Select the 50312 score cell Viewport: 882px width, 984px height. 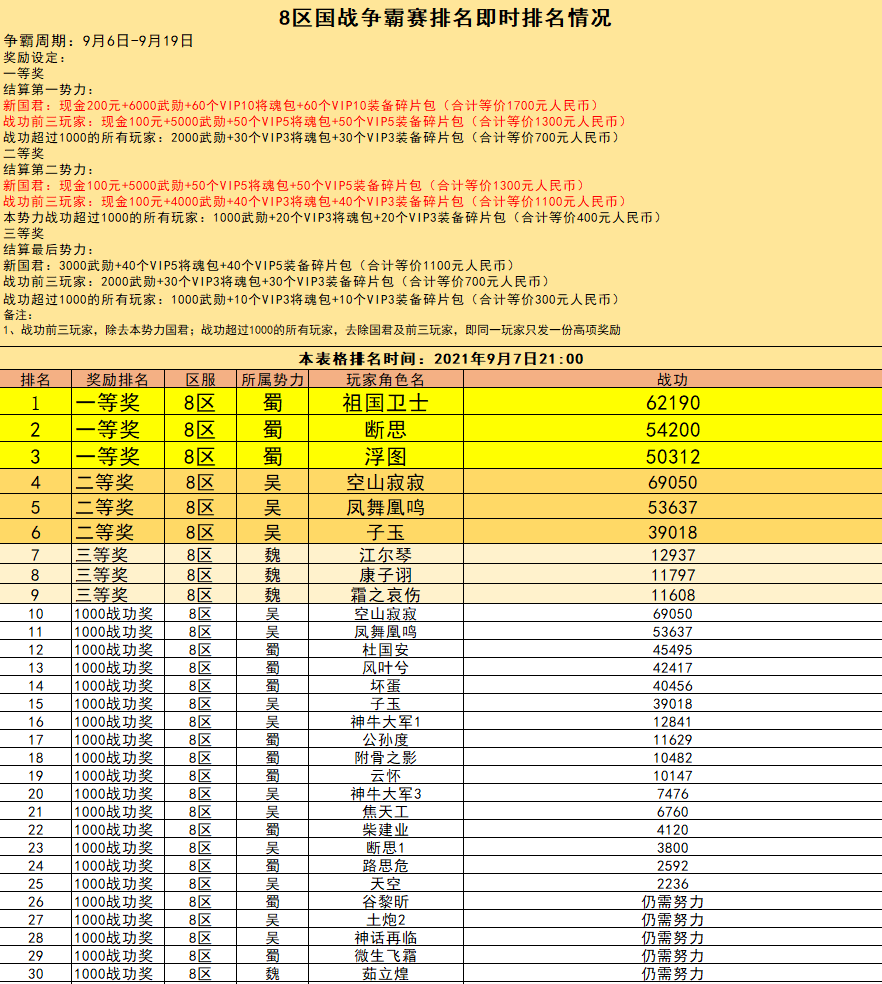(672, 457)
